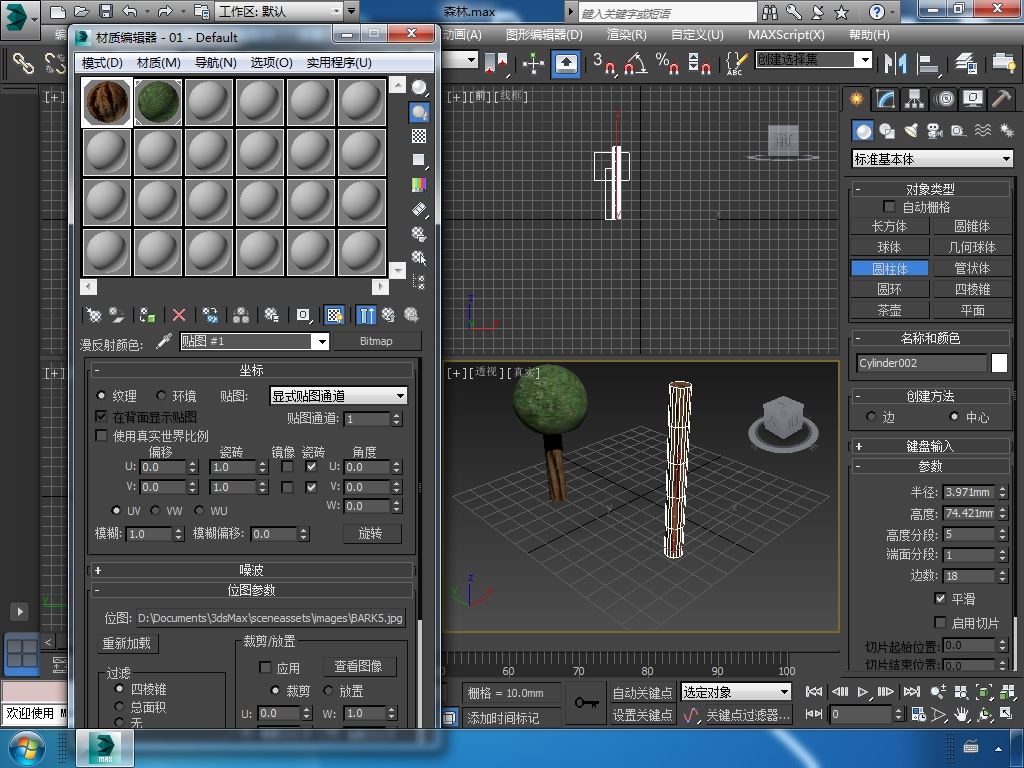
Task: Select the 环境 radio button
Action: 161,395
